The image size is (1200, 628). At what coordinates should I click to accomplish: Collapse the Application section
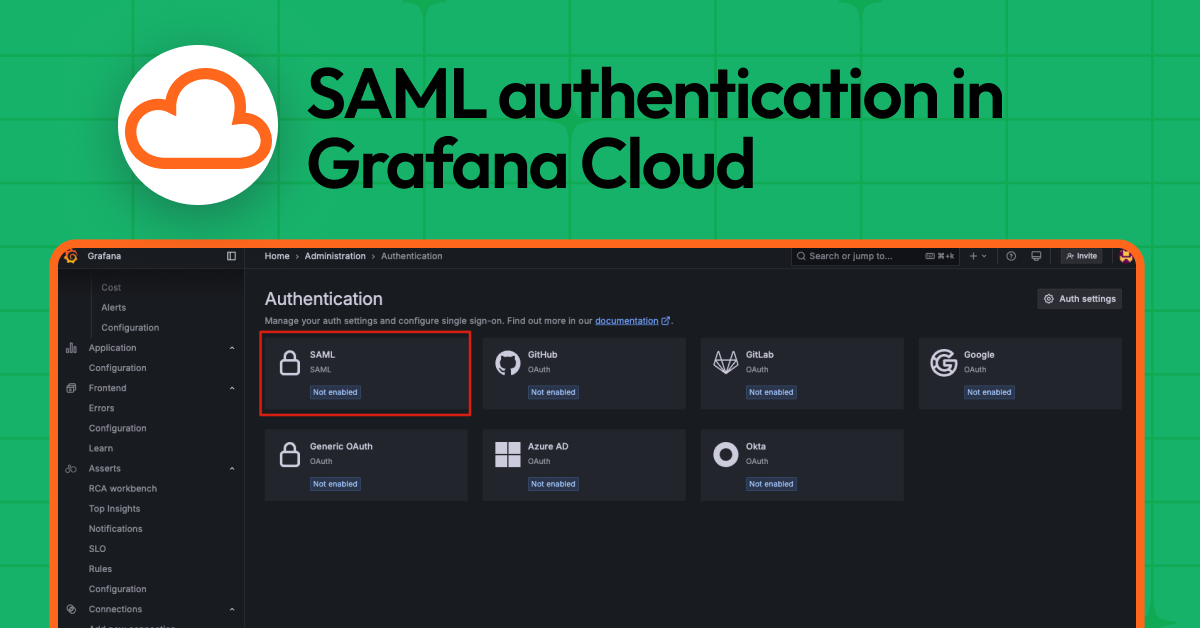[231, 347]
